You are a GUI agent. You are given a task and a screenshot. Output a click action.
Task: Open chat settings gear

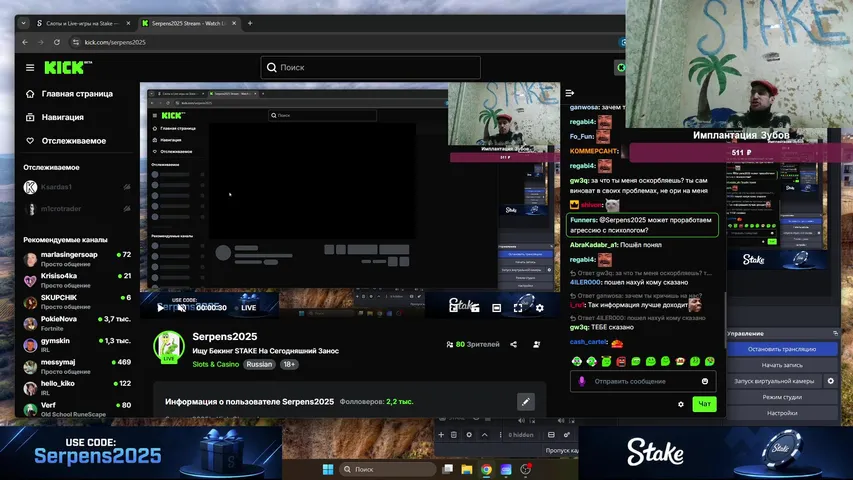pyautogui.click(x=681, y=404)
